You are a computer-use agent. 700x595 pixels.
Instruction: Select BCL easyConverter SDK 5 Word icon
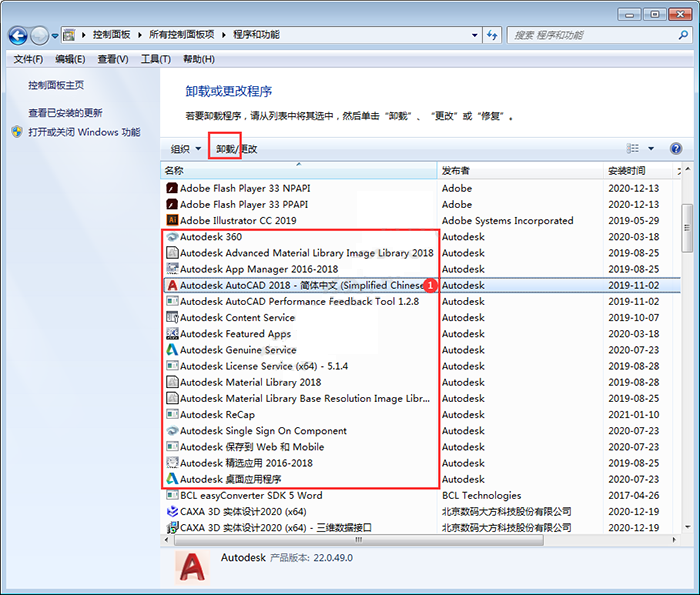[x=172, y=495]
